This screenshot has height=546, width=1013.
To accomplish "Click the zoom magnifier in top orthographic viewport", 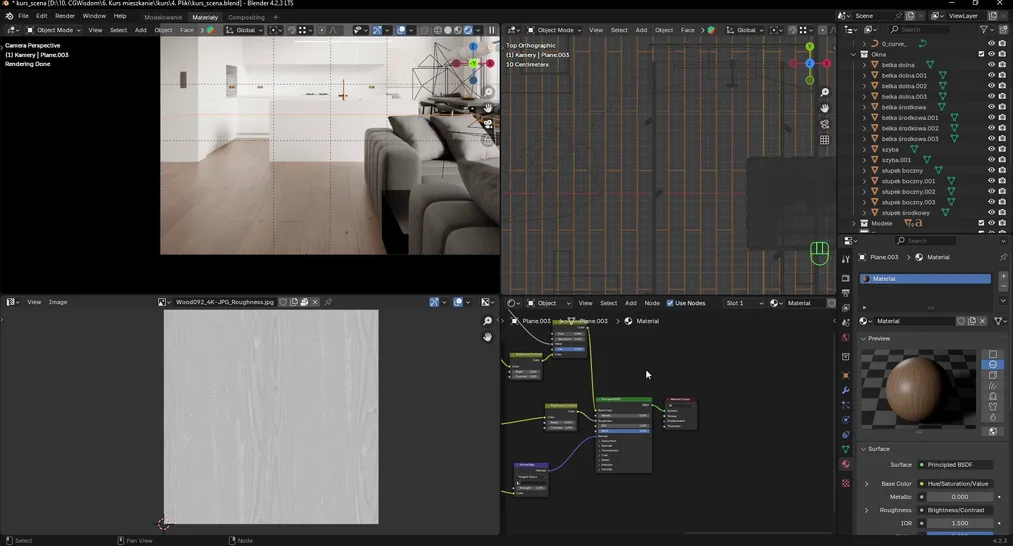I will 824,92.
